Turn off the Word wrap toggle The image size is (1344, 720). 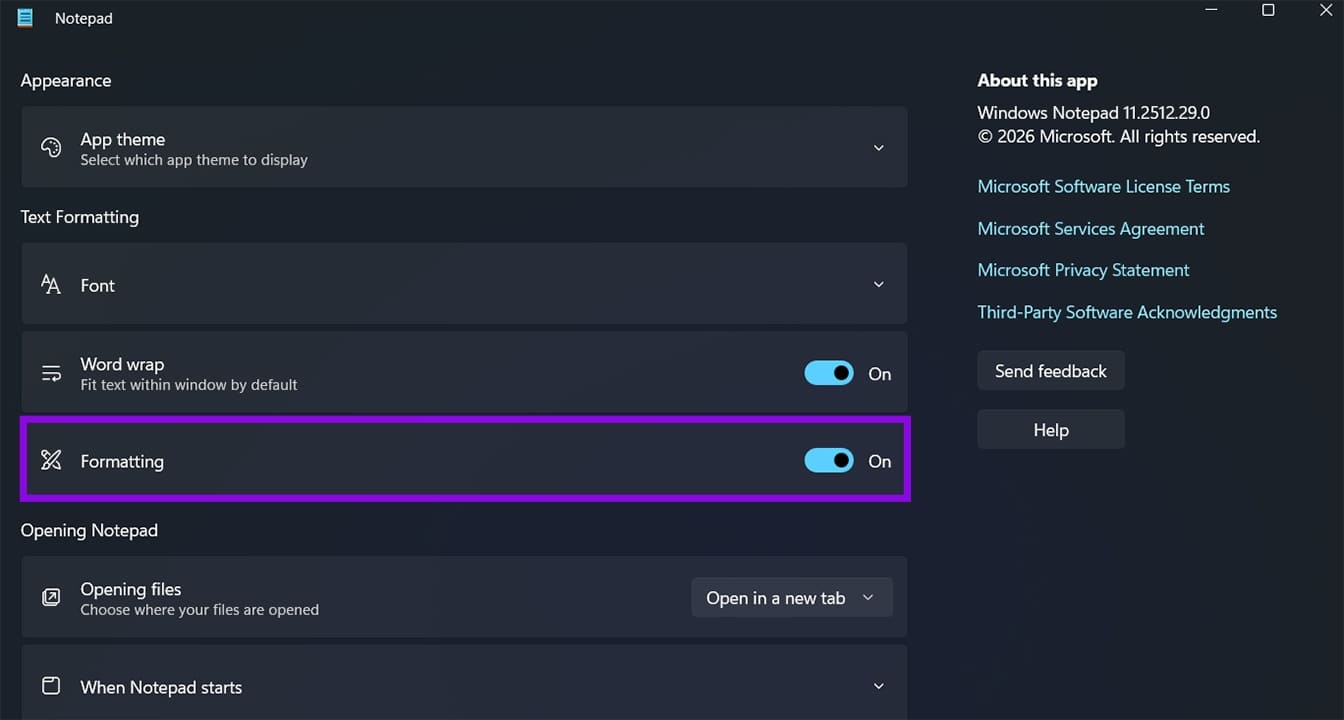click(829, 373)
